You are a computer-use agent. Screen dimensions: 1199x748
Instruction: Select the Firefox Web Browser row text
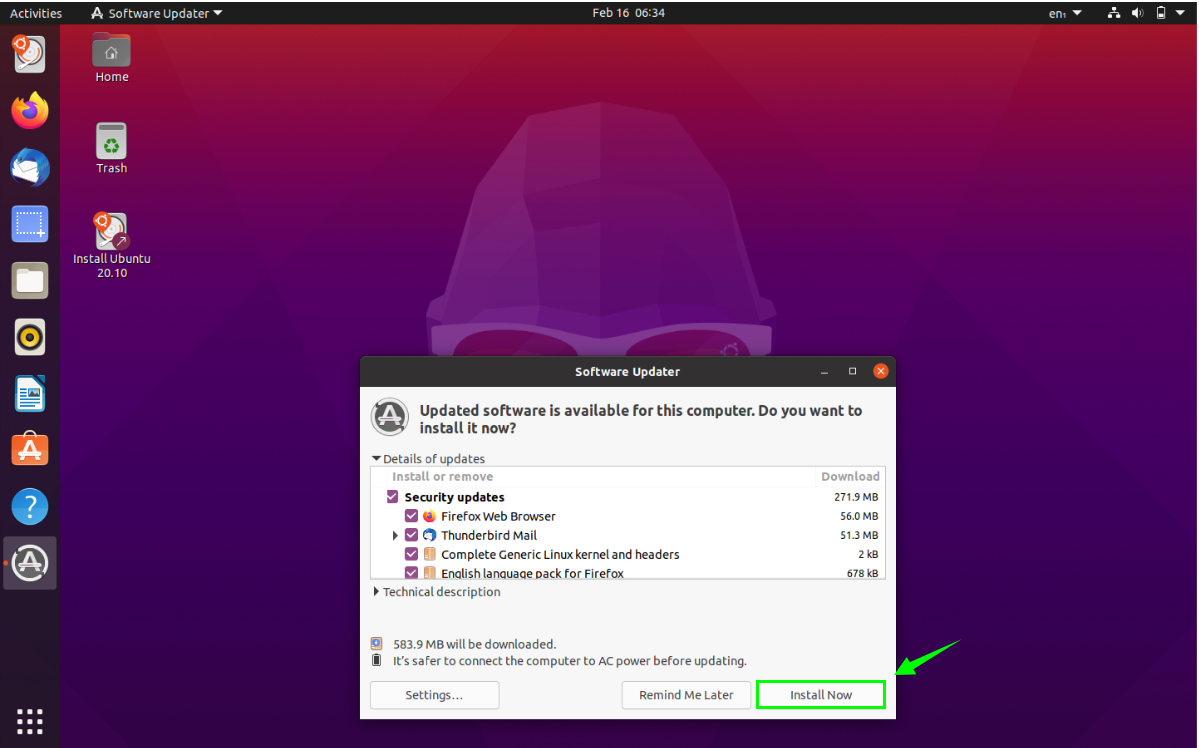499,516
